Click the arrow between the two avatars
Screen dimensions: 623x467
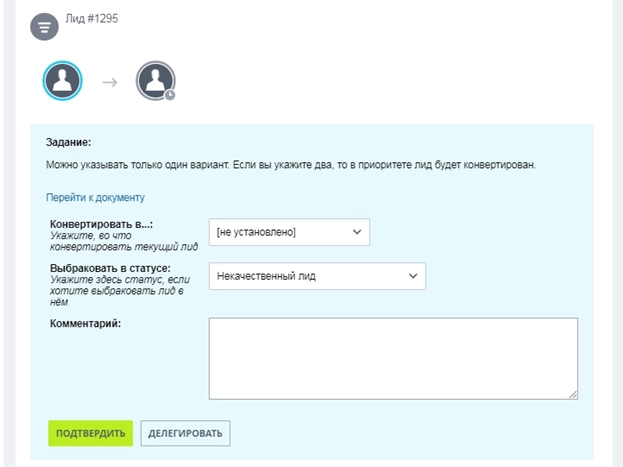[x=109, y=83]
